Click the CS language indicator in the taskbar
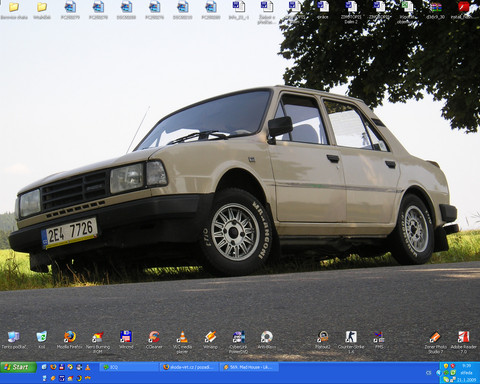480x384 pixels. (428, 373)
